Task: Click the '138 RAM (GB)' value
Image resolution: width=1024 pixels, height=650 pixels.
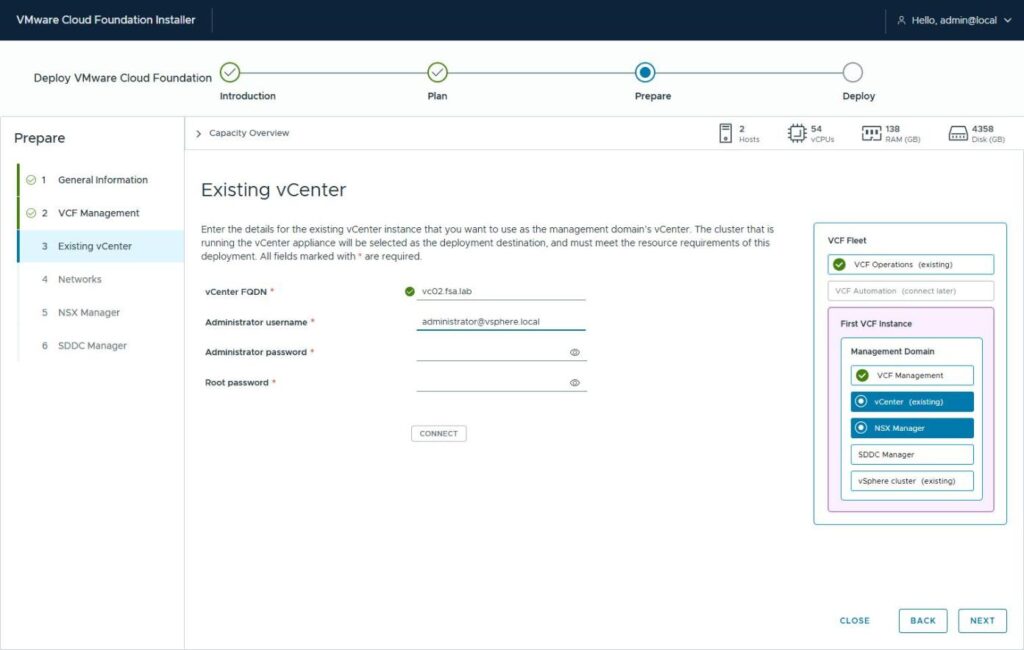Action: click(903, 133)
